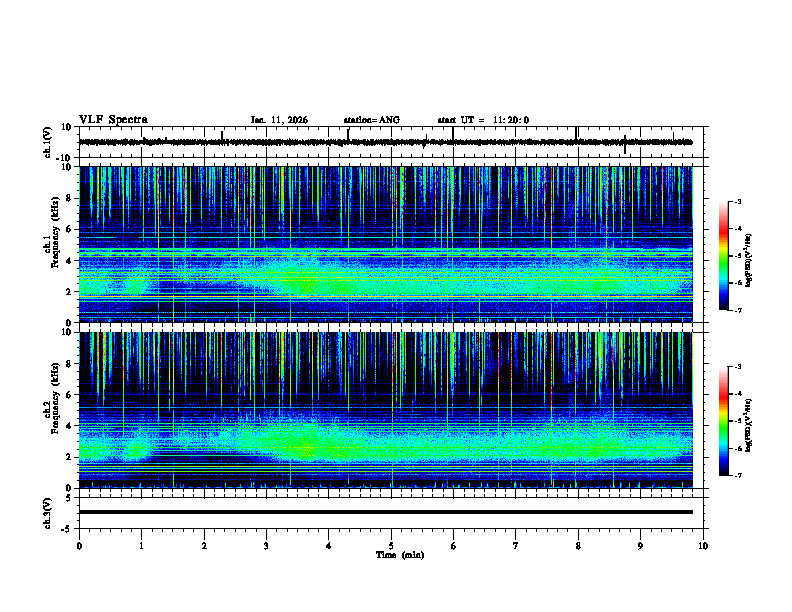This screenshot has width=792, height=612.
Task: Click the ch.3 flat voltage trace line
Action: coord(386,512)
